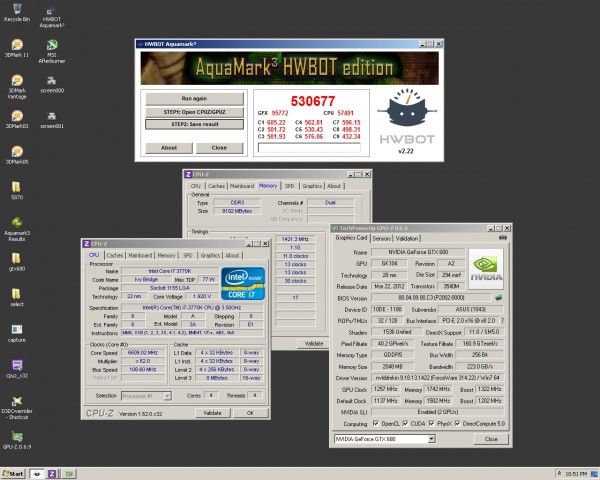
Task: Switch to the Validation tab in GPU-Z
Action: point(407,238)
